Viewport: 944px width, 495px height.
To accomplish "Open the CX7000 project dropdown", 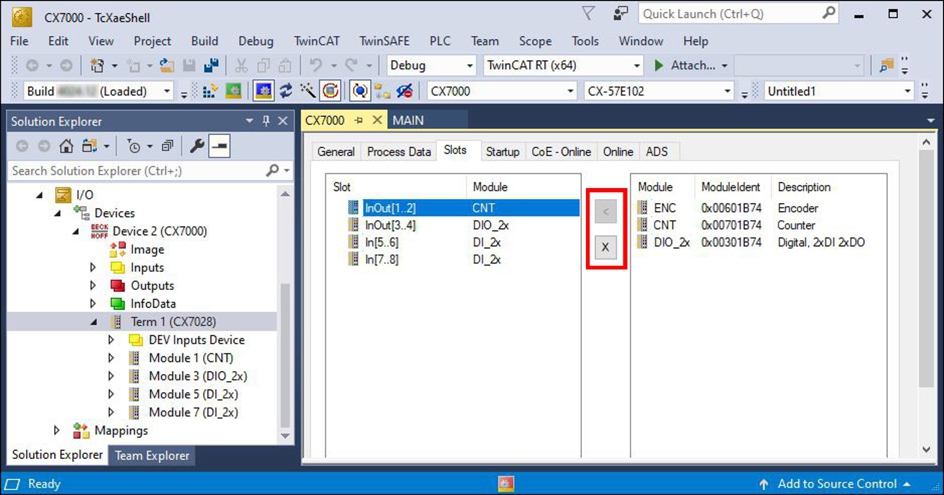I will coord(570,92).
